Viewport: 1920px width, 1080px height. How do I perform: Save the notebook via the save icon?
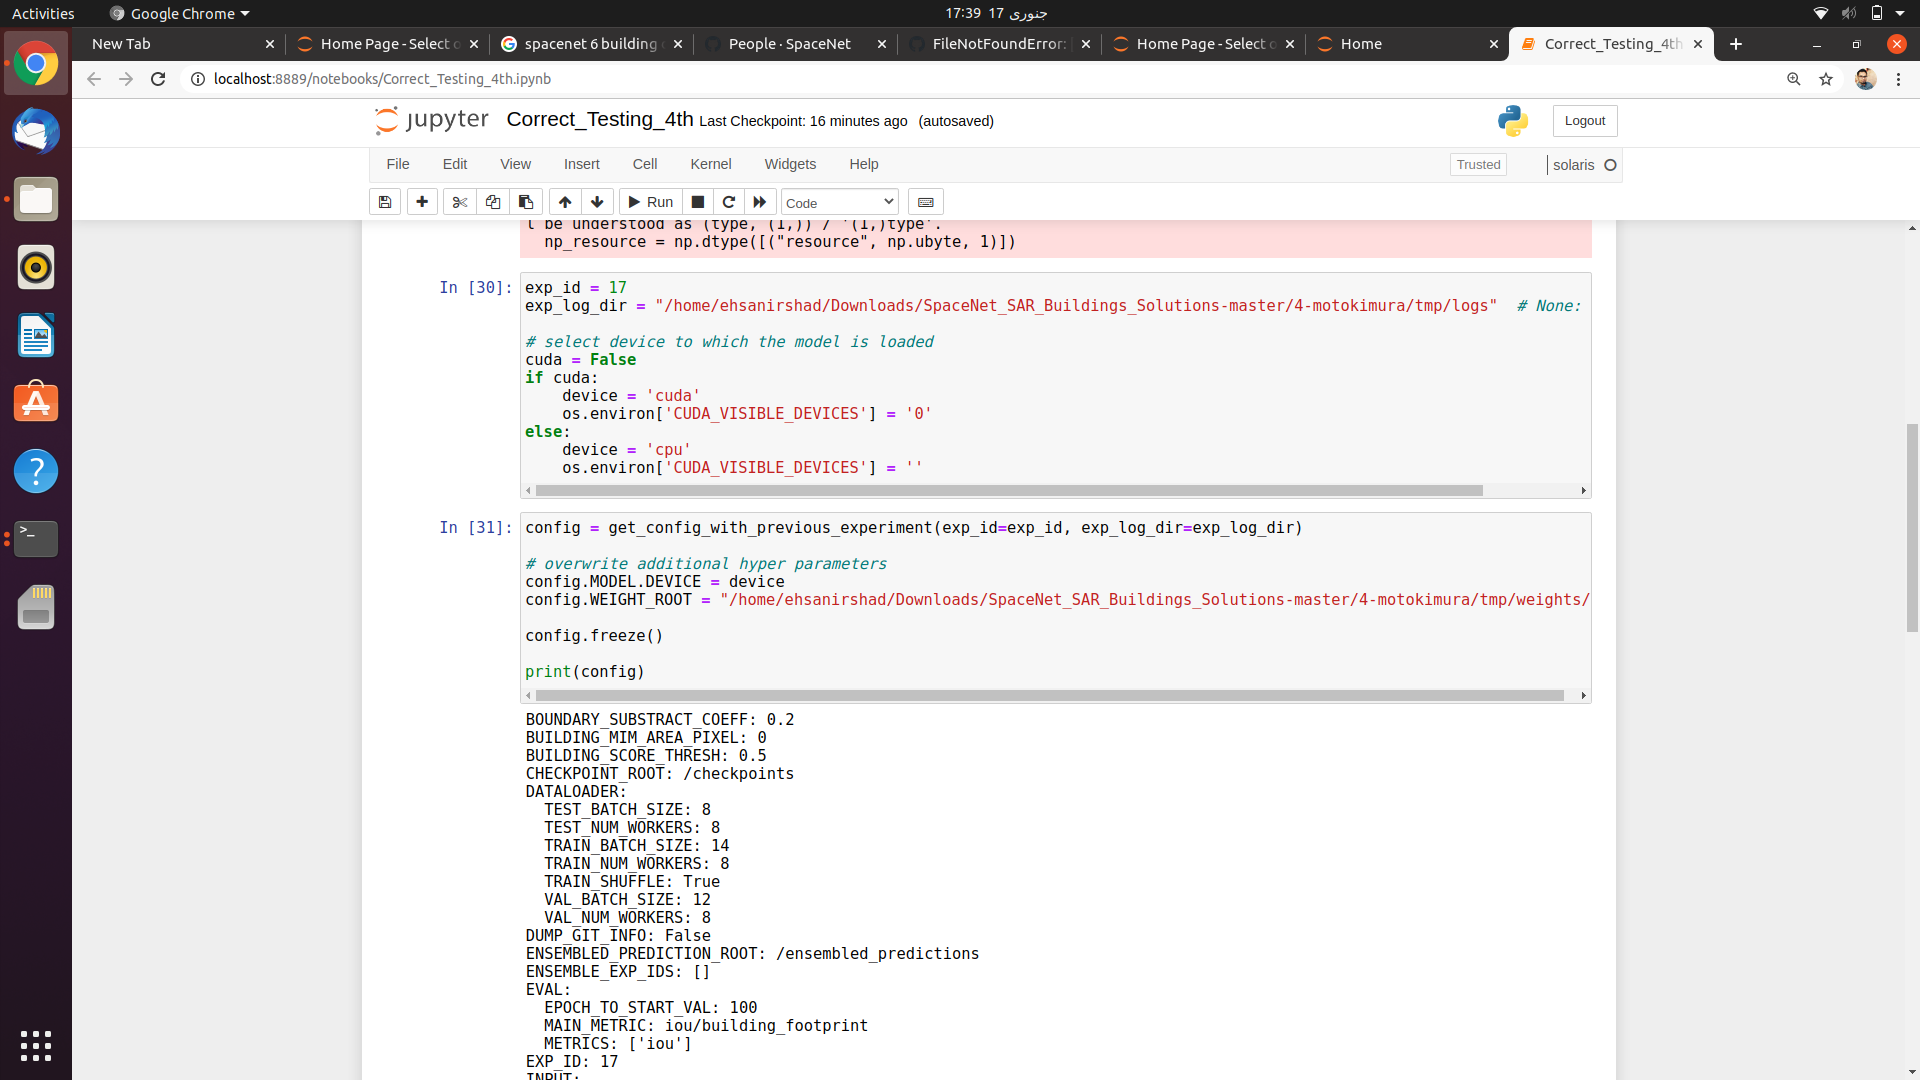click(385, 202)
